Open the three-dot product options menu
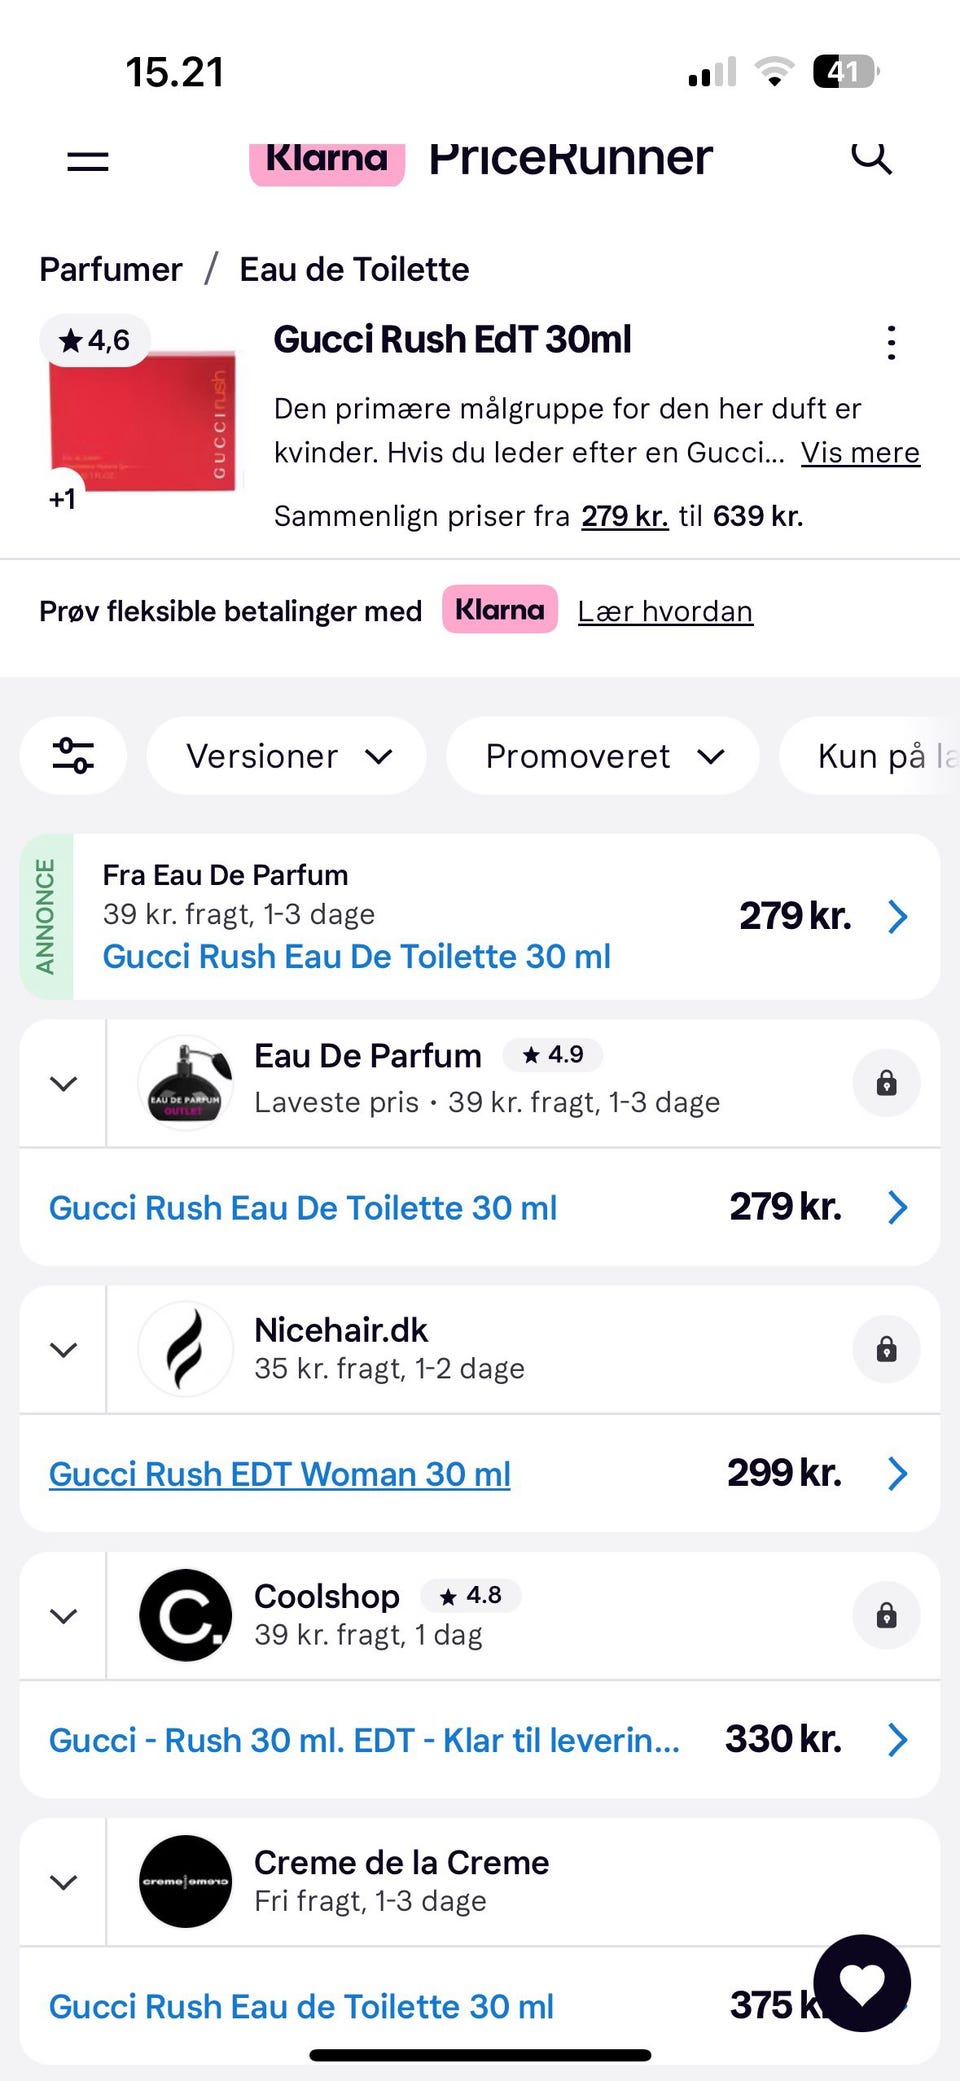The height and width of the screenshot is (2081, 960). [891, 343]
